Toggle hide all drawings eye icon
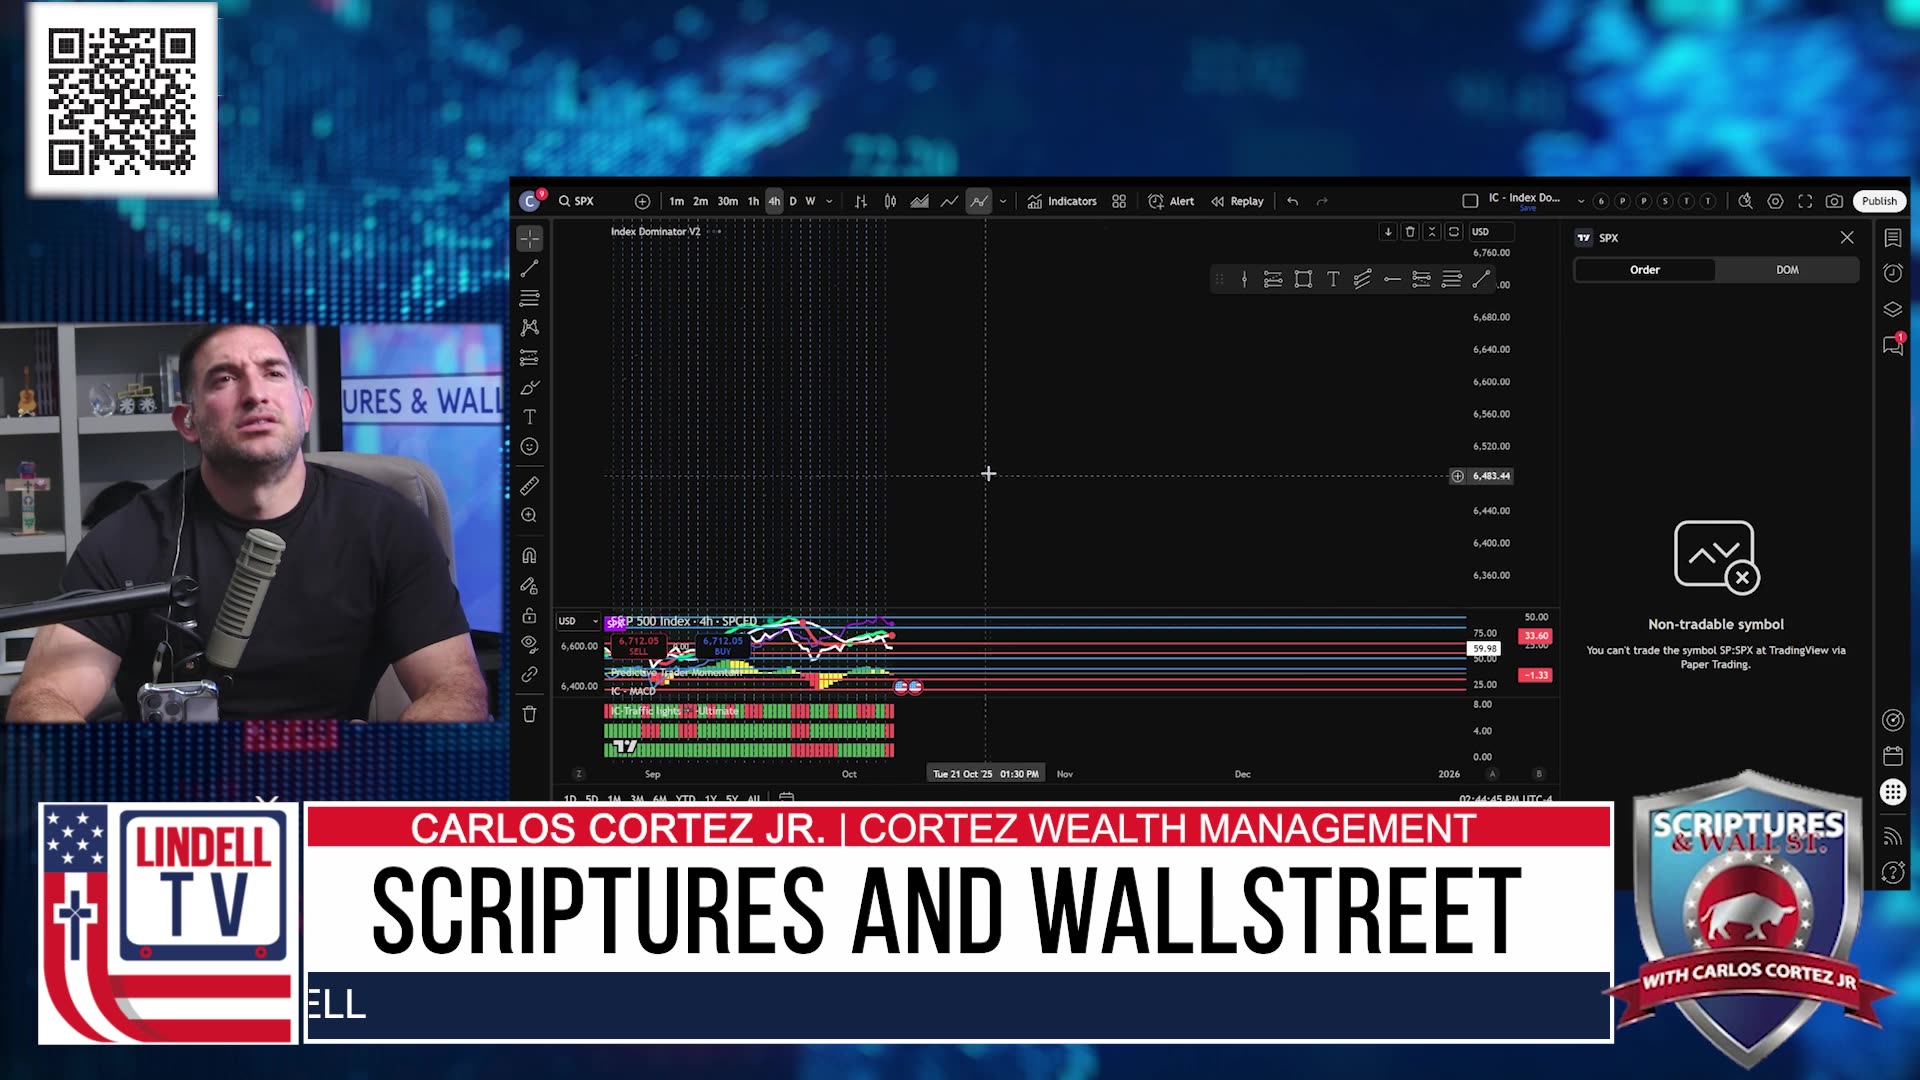Image resolution: width=1920 pixels, height=1080 pixels. click(529, 644)
